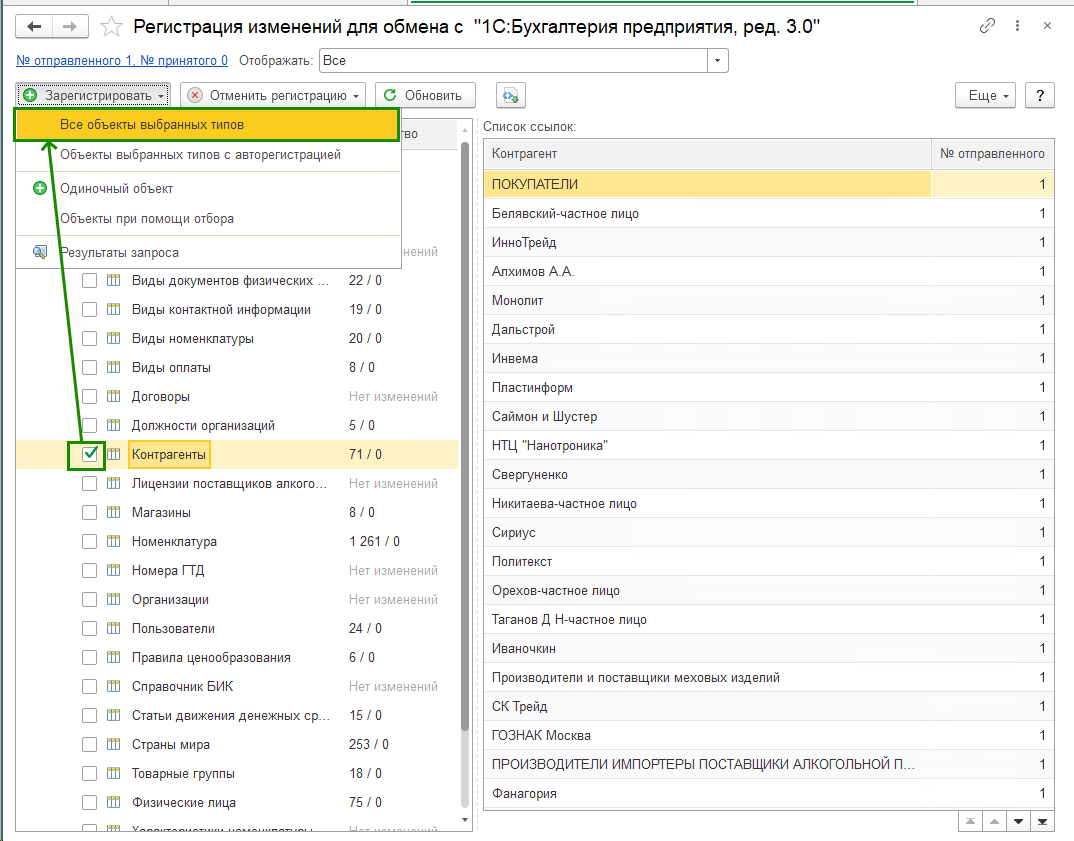Screen dimensions: 1074x841
Task: Click table icon of Магазины row
Action: [114, 512]
